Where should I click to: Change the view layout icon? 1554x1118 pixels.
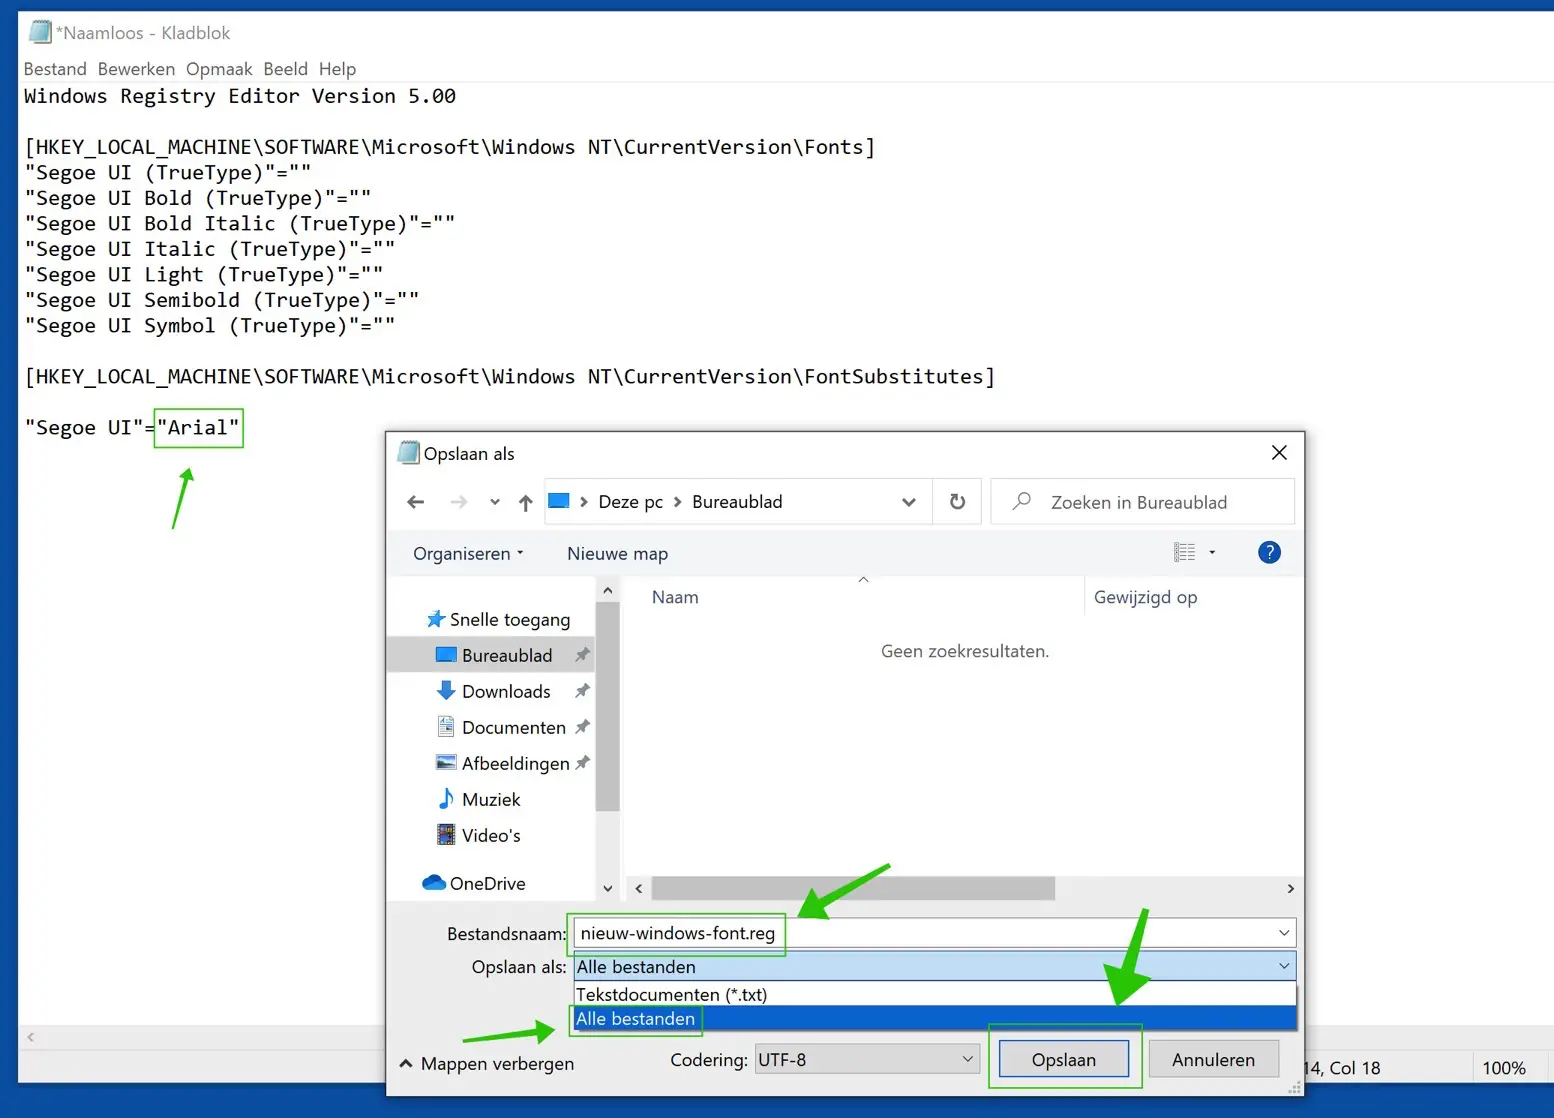pos(1185,552)
